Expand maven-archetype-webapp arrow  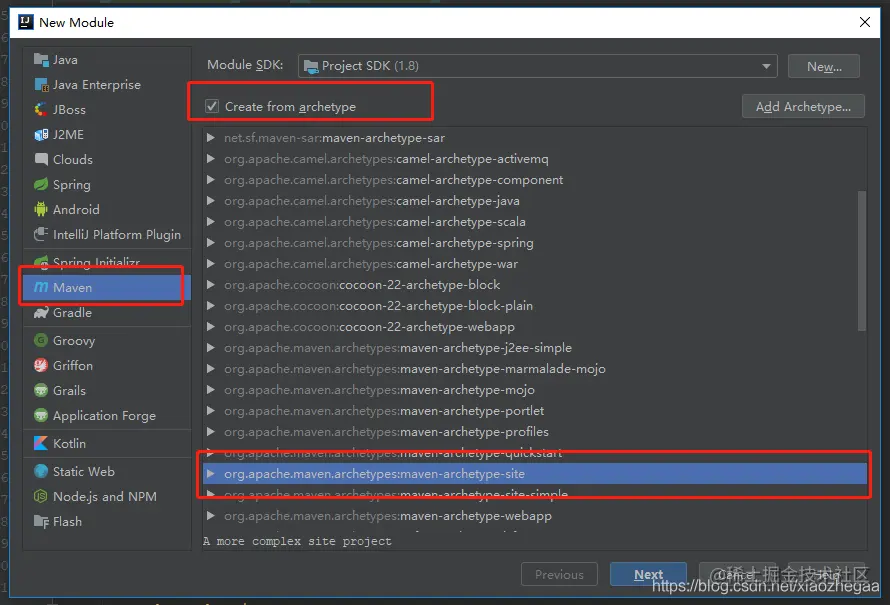211,516
